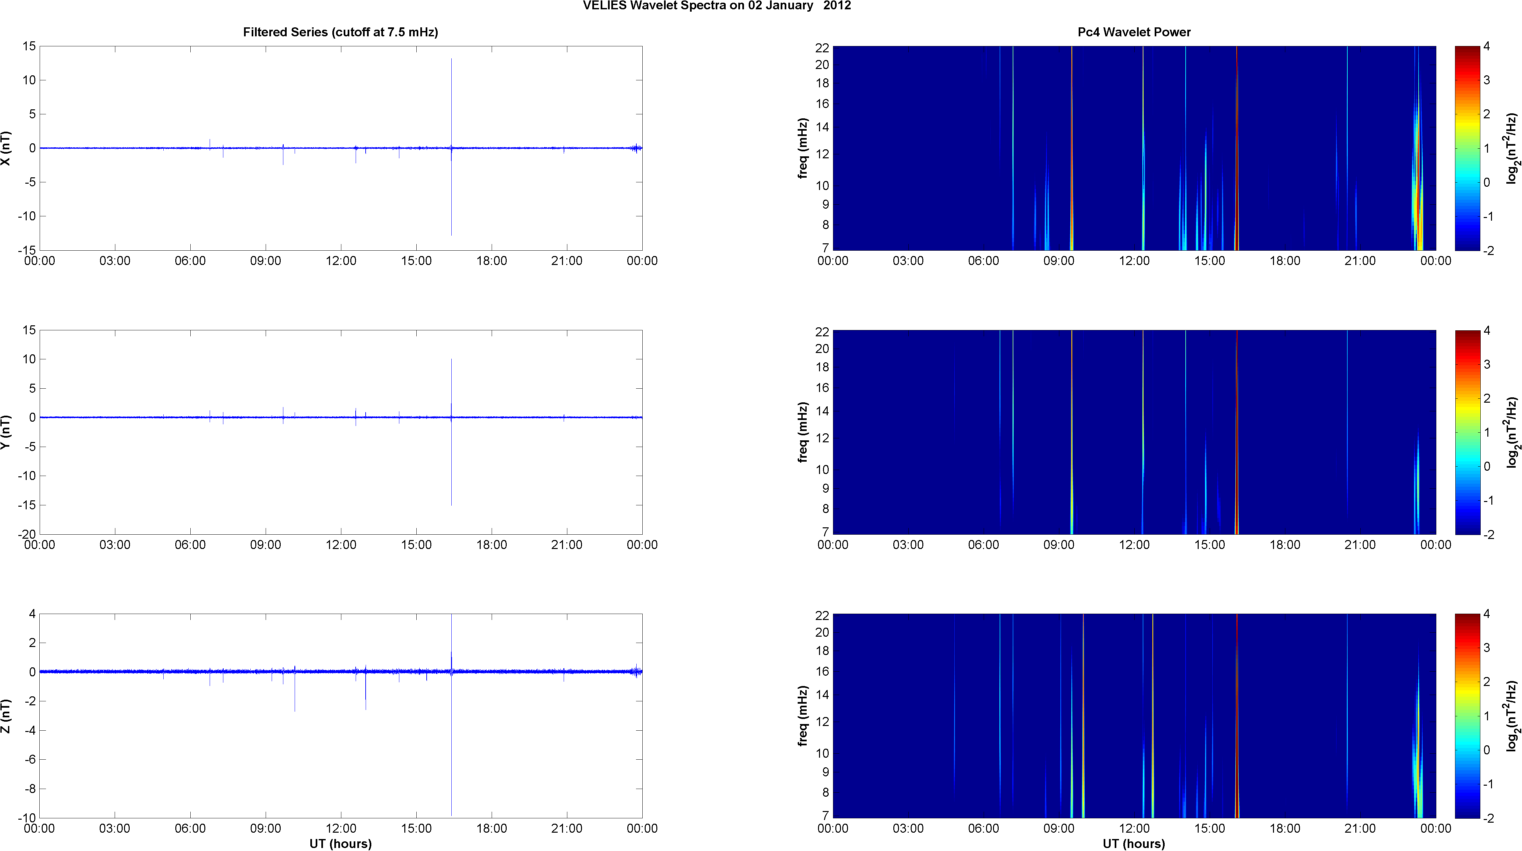Click inside the Z (nT) filtered series plot
This screenshot has height=851, width=1522.
pos(340,716)
